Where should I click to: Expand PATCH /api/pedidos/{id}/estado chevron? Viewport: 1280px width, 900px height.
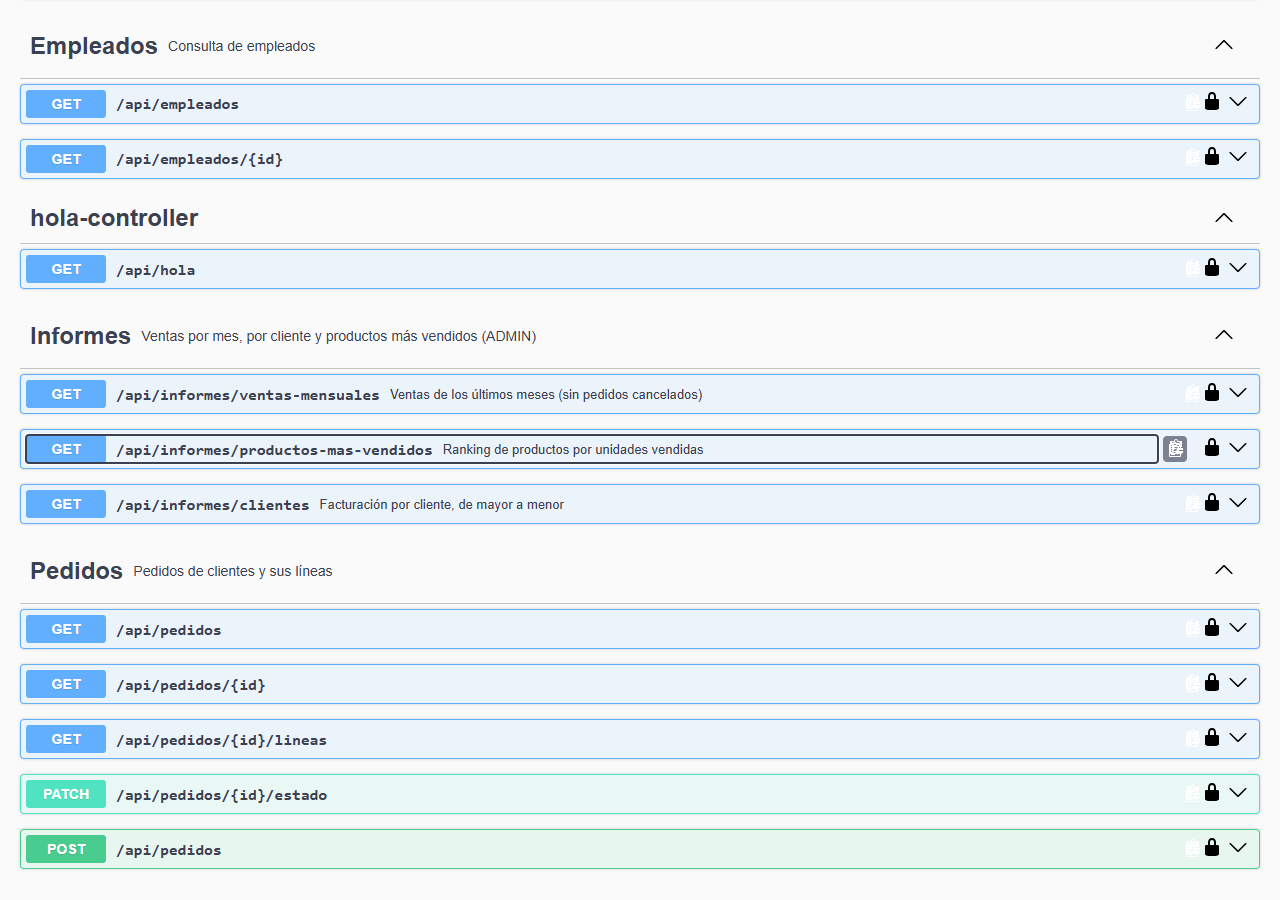[x=1238, y=792]
